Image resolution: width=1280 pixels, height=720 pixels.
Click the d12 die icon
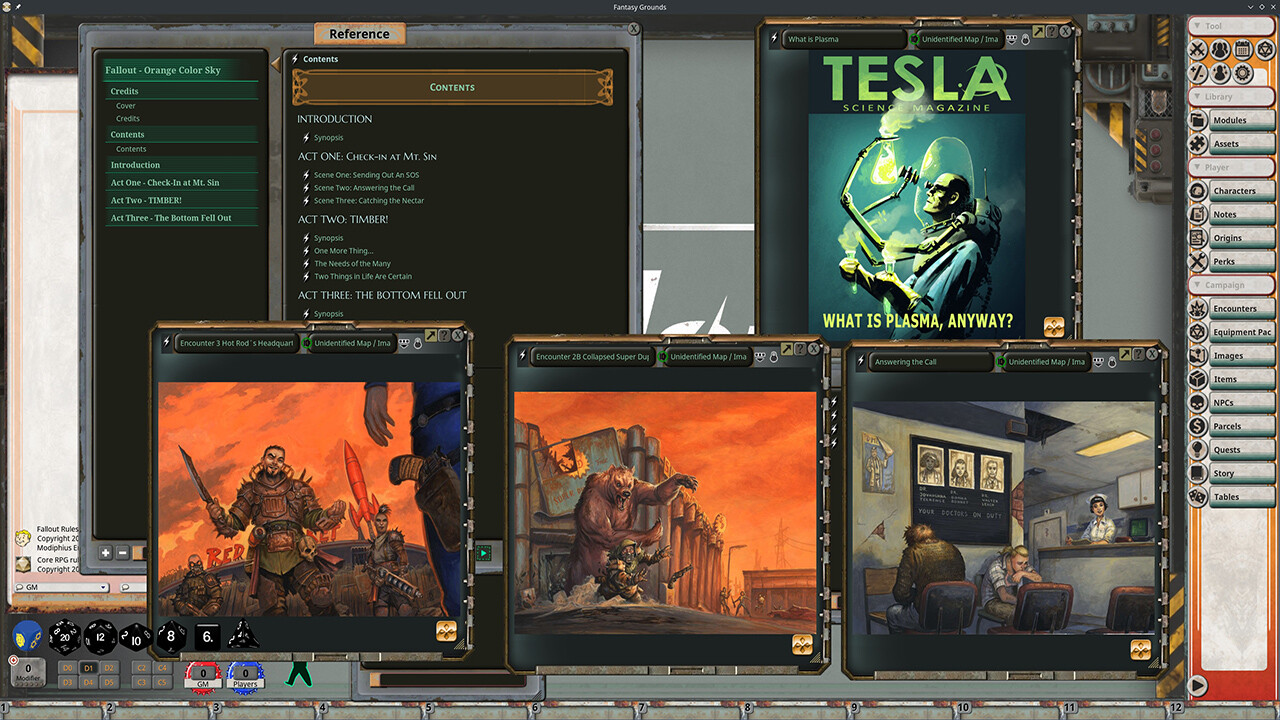coord(100,635)
